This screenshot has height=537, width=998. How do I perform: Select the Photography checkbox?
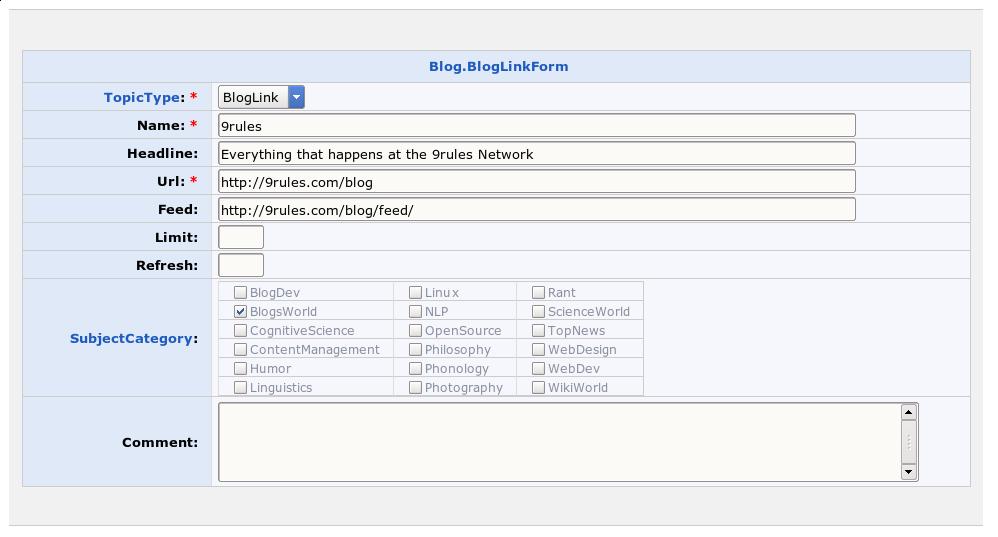click(415, 387)
